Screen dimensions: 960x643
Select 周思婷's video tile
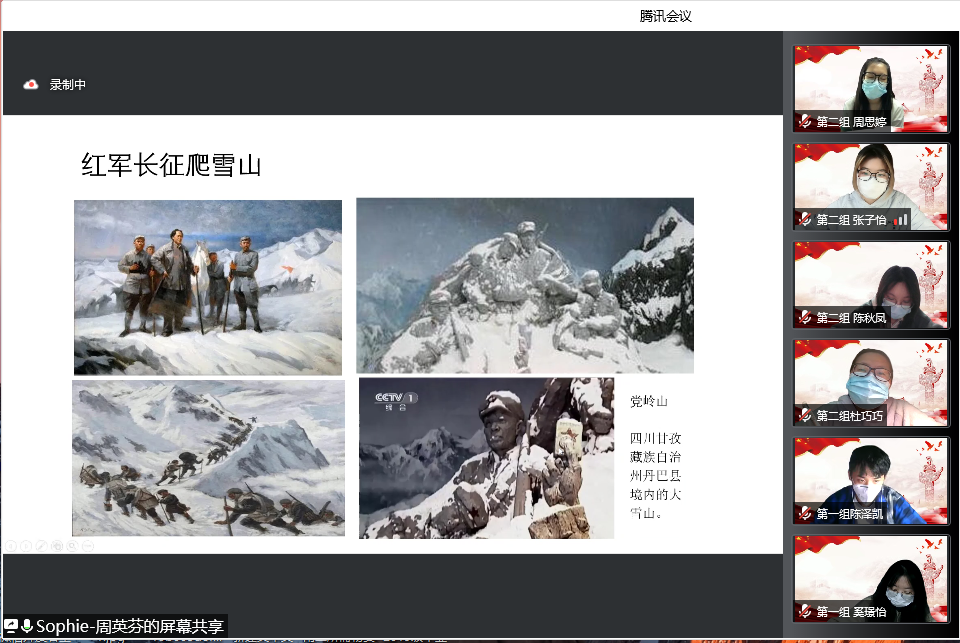[871, 89]
